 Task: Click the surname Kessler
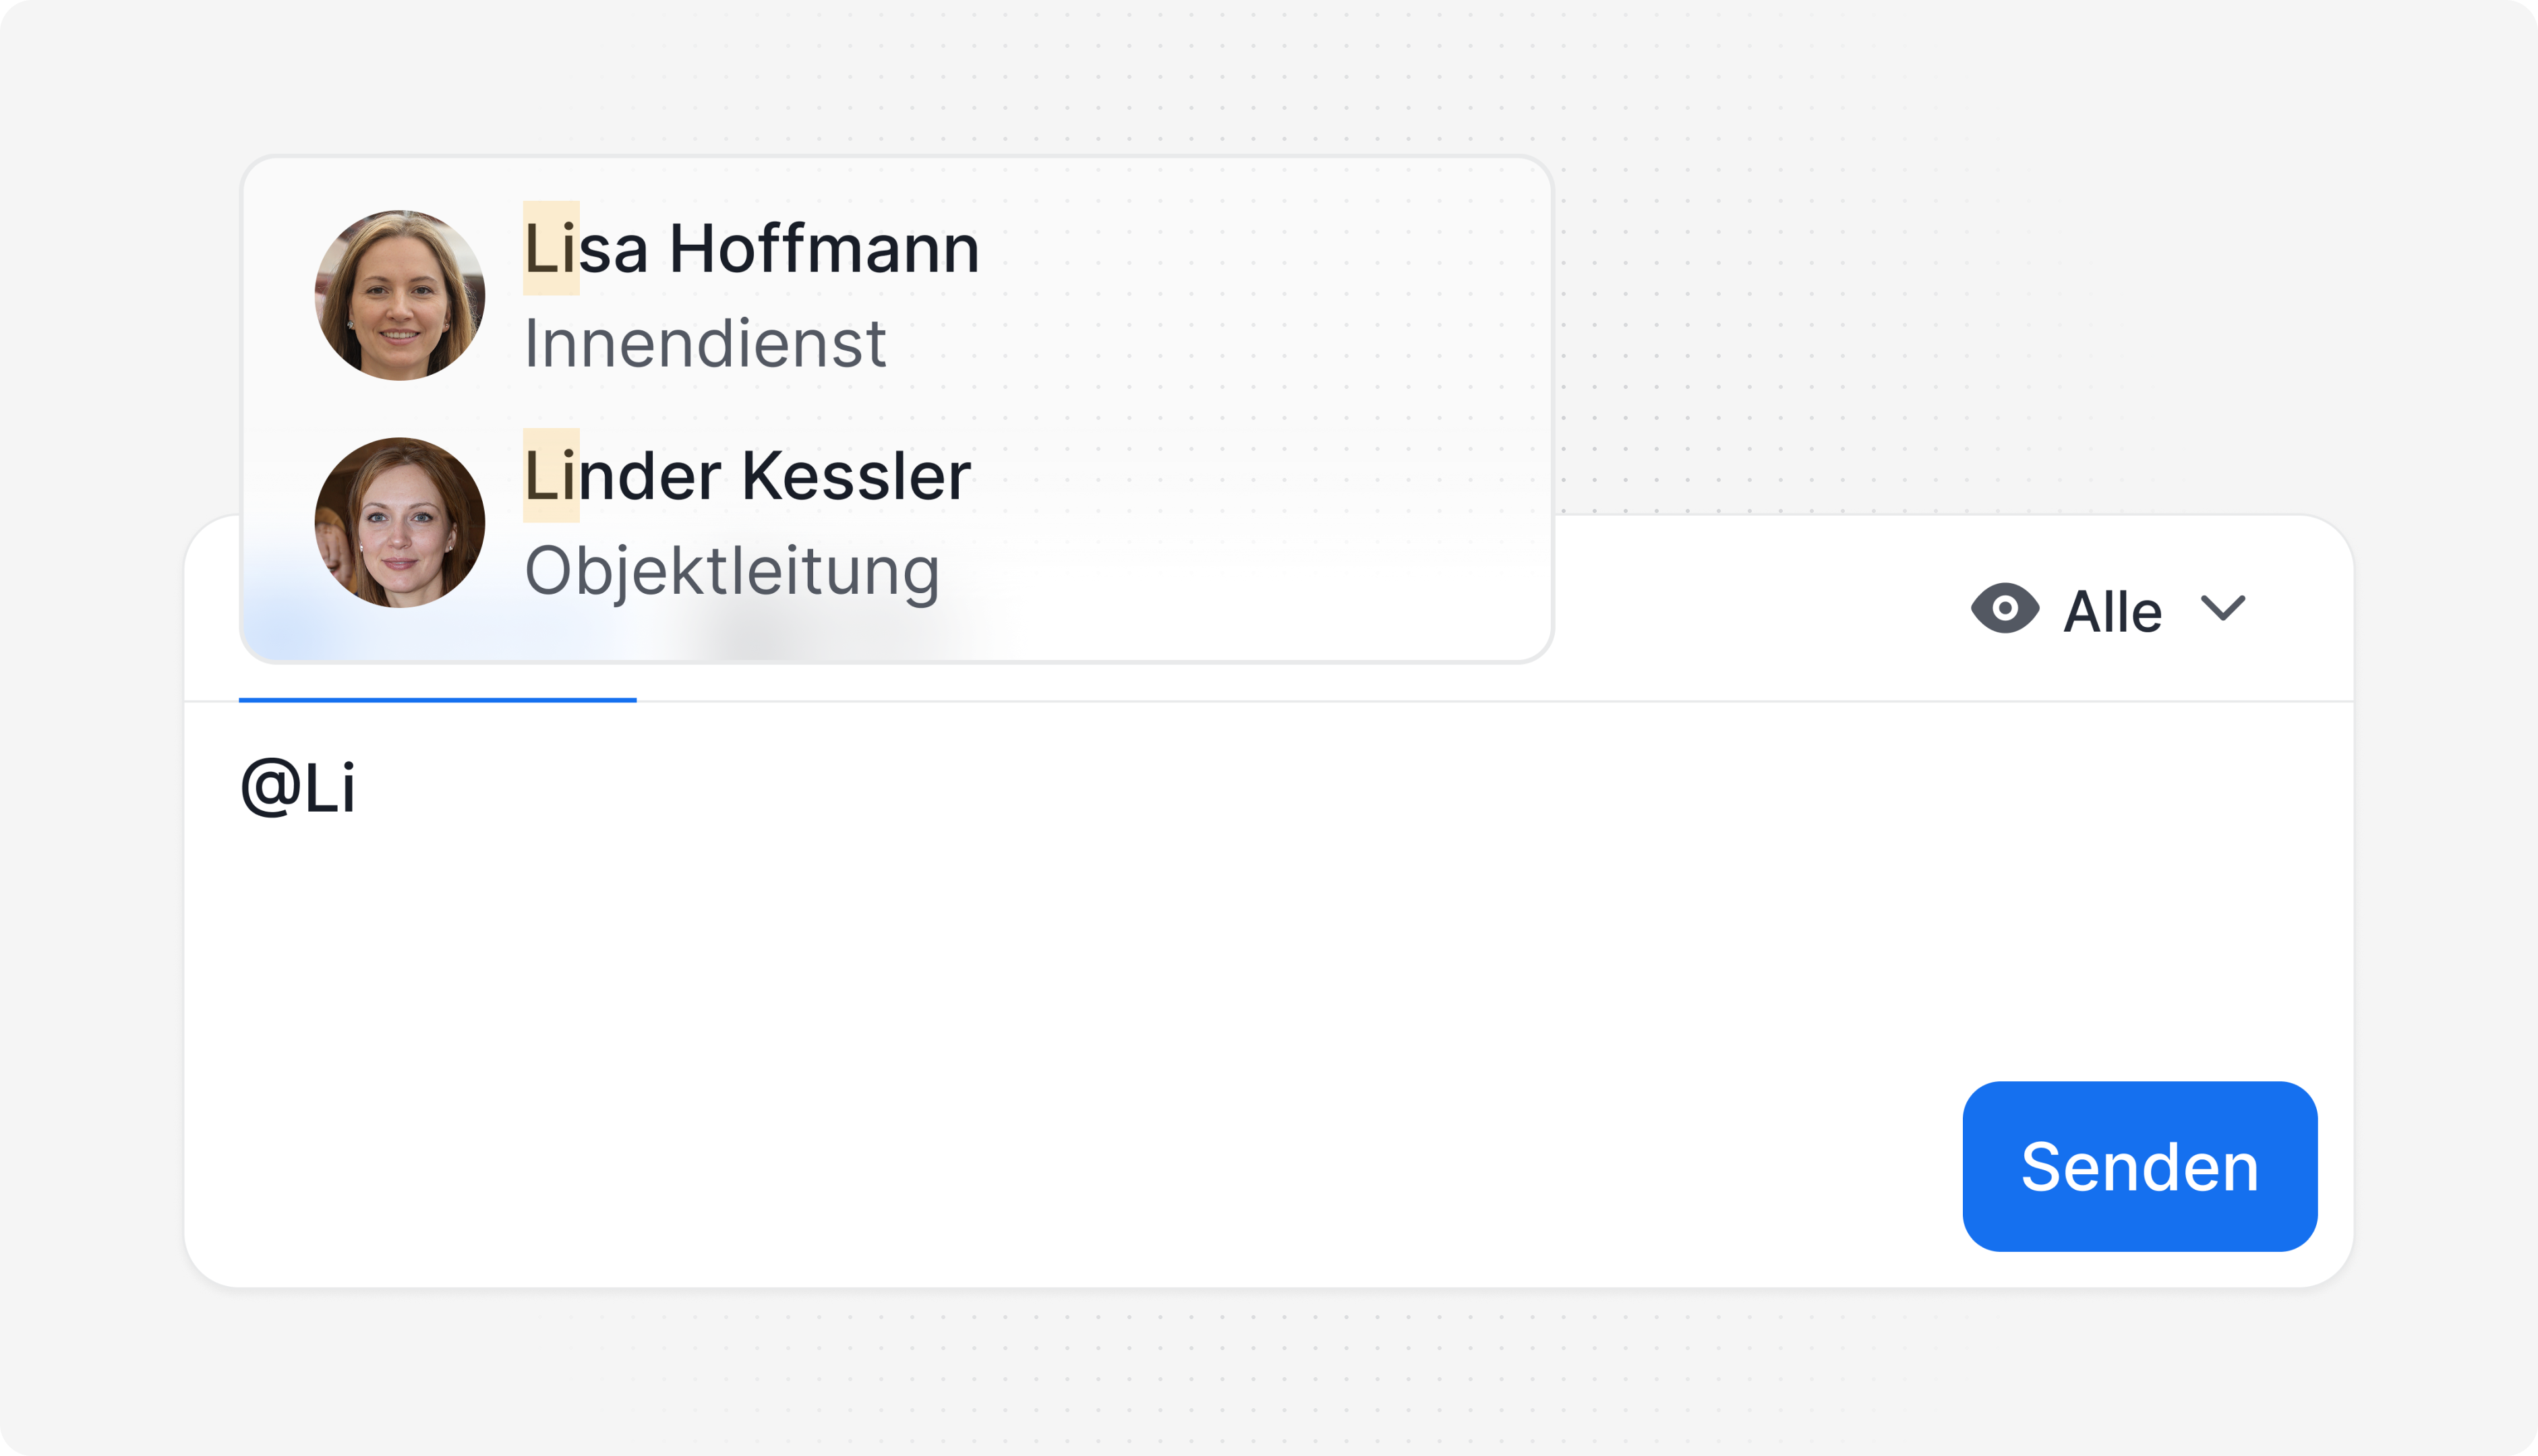pyautogui.click(x=855, y=476)
